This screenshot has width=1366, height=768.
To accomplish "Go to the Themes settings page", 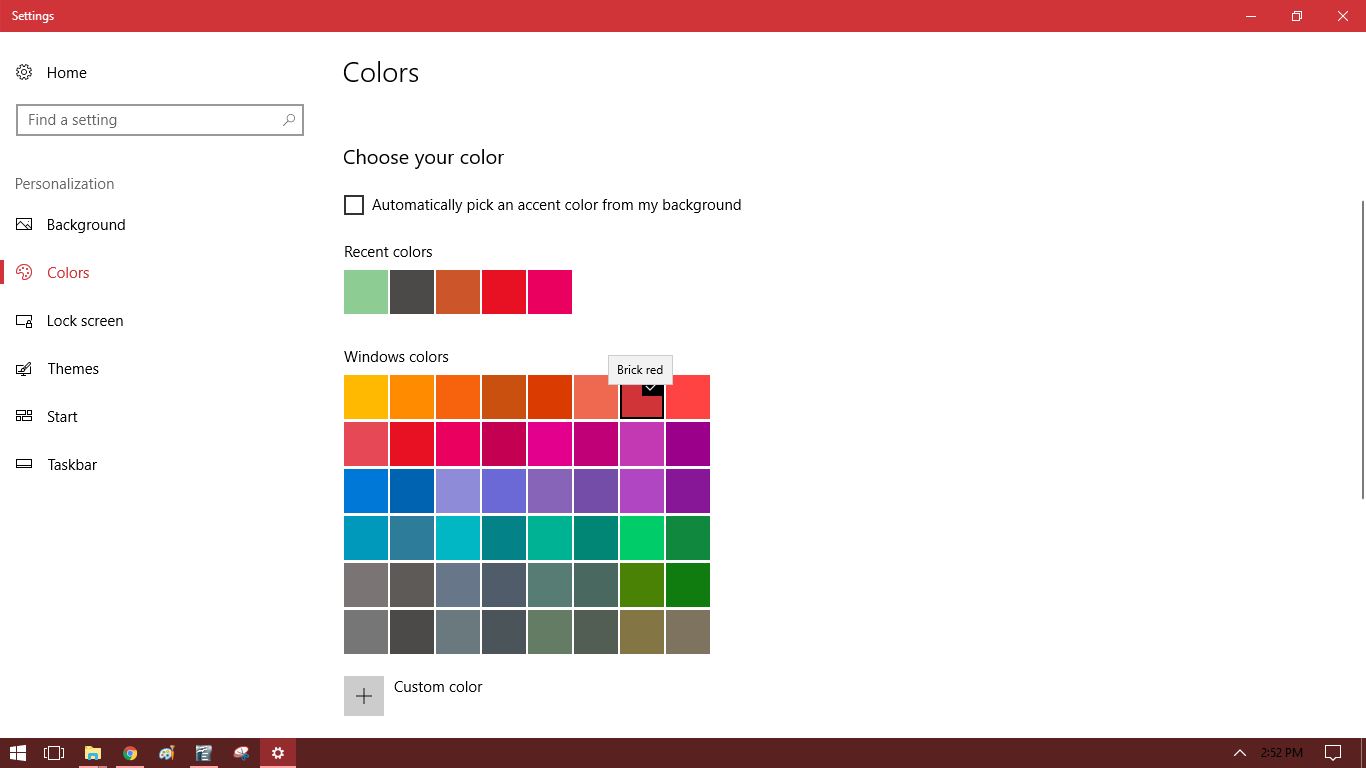I will [x=73, y=369].
